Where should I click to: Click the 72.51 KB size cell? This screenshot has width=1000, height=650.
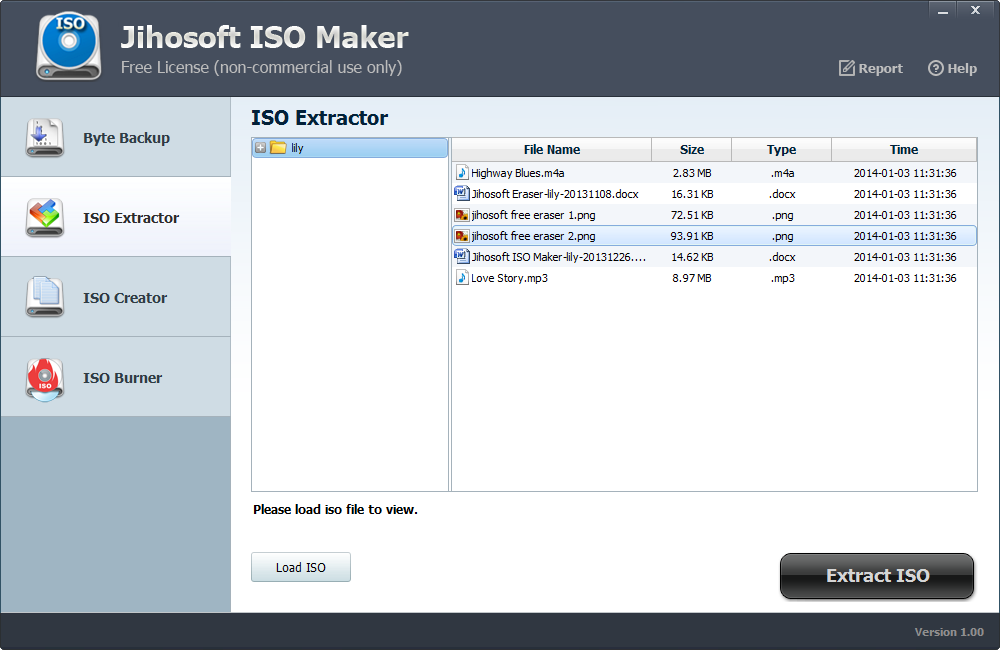692,215
